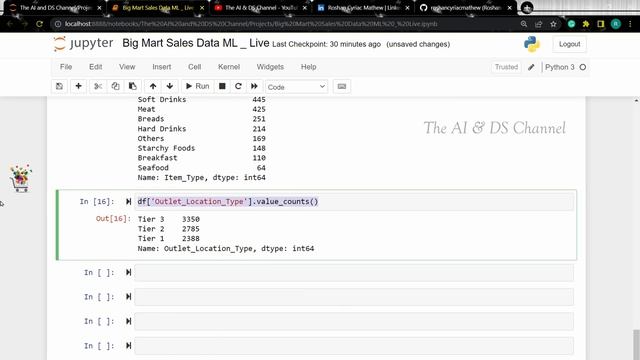Reload the page with the browser refresh icon

coord(40,24)
